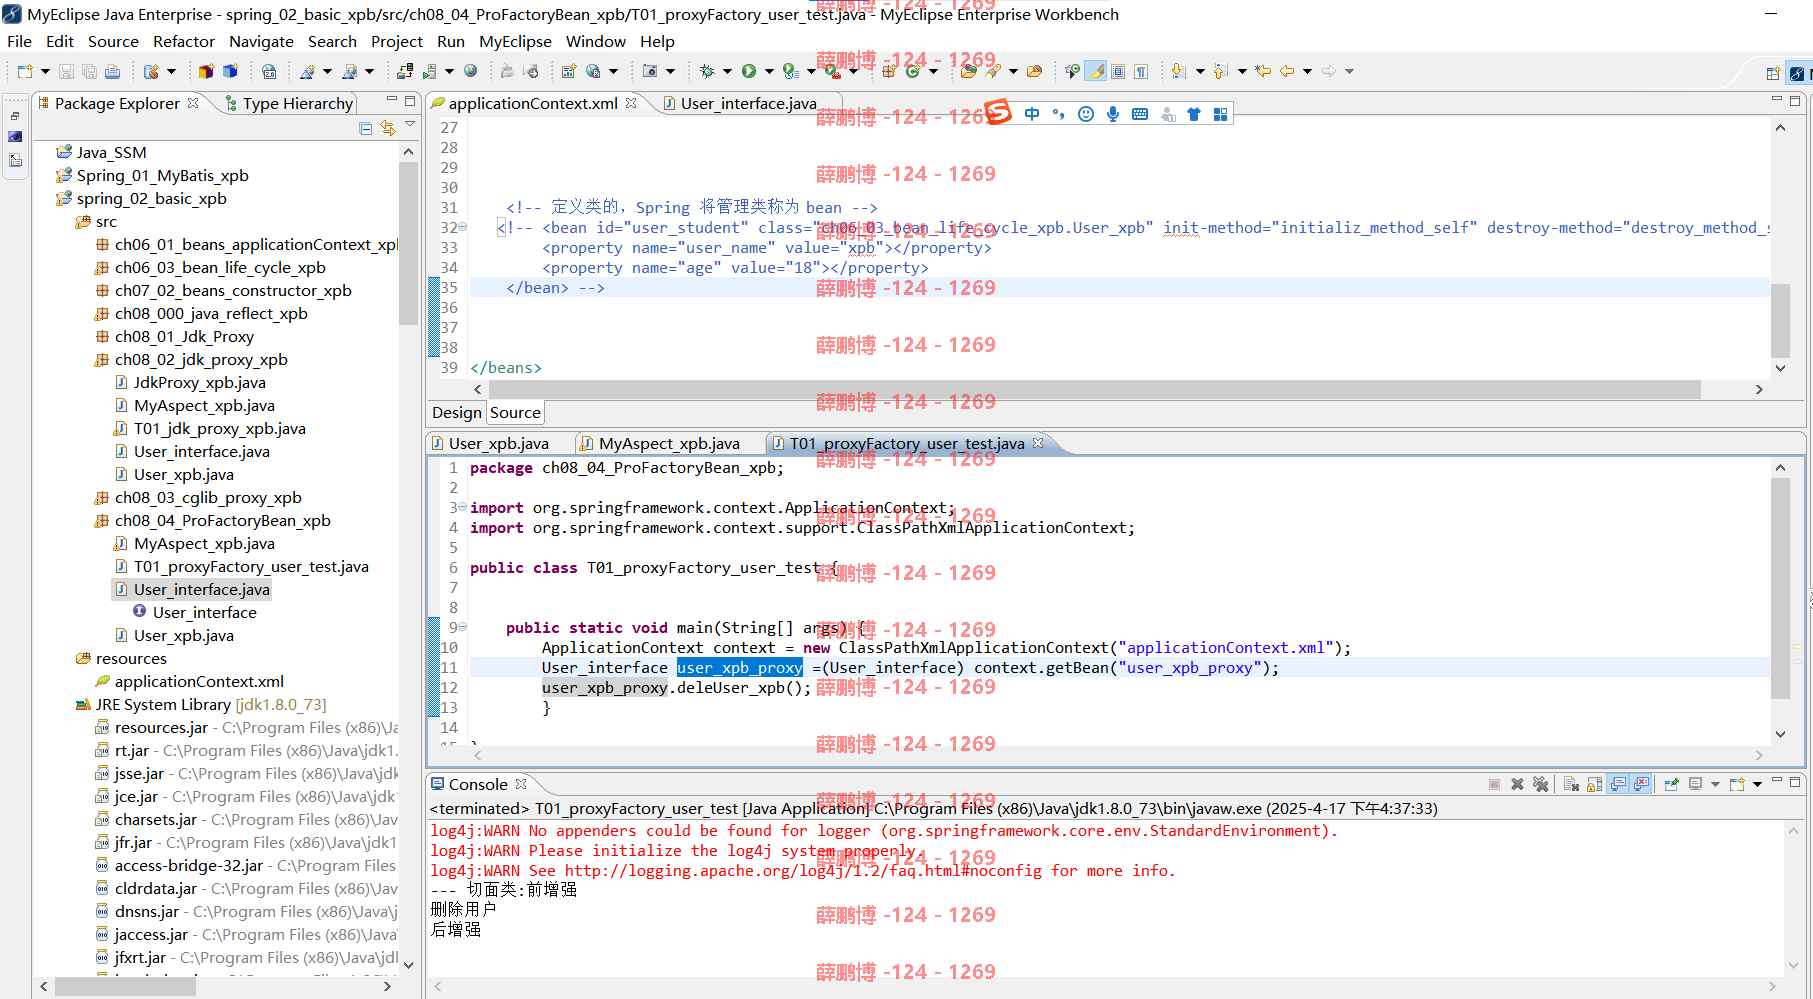
Task: Toggle Show Whitespace Characters pilcrow button
Action: click(x=1141, y=71)
